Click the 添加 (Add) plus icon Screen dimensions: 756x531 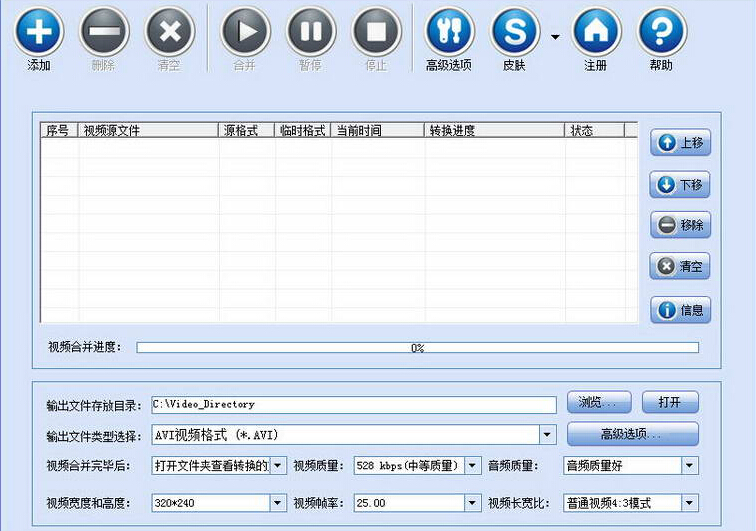39,31
